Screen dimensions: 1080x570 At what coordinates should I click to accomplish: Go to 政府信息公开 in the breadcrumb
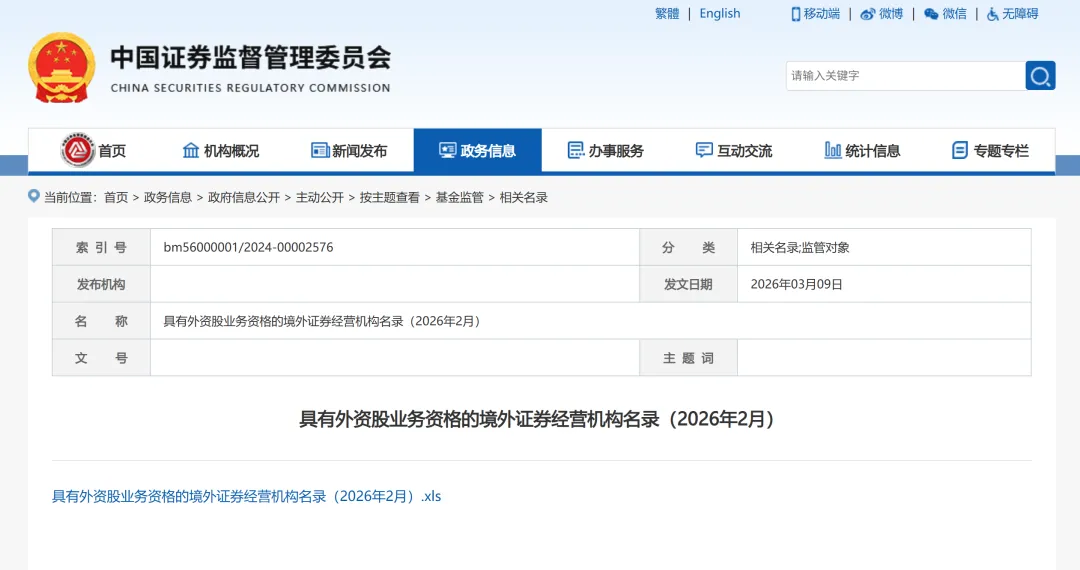coord(244,198)
